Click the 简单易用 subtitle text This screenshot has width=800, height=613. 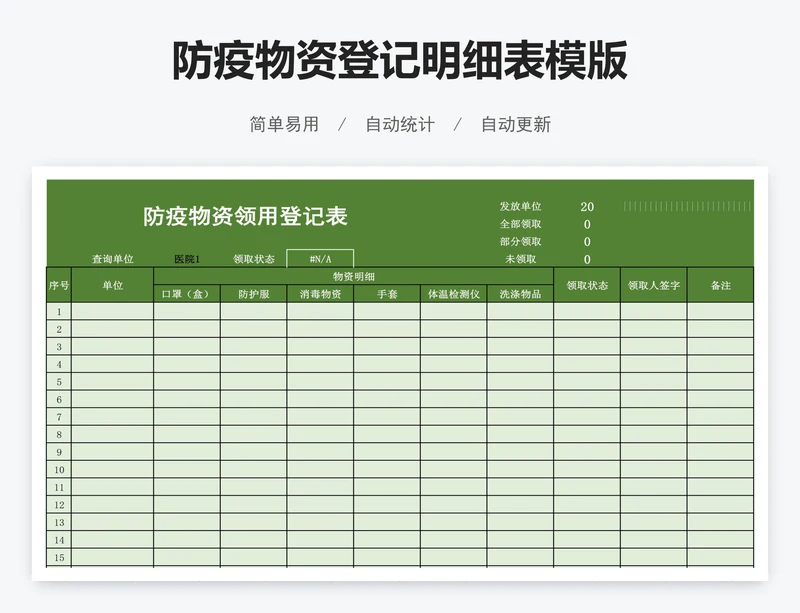pos(284,124)
